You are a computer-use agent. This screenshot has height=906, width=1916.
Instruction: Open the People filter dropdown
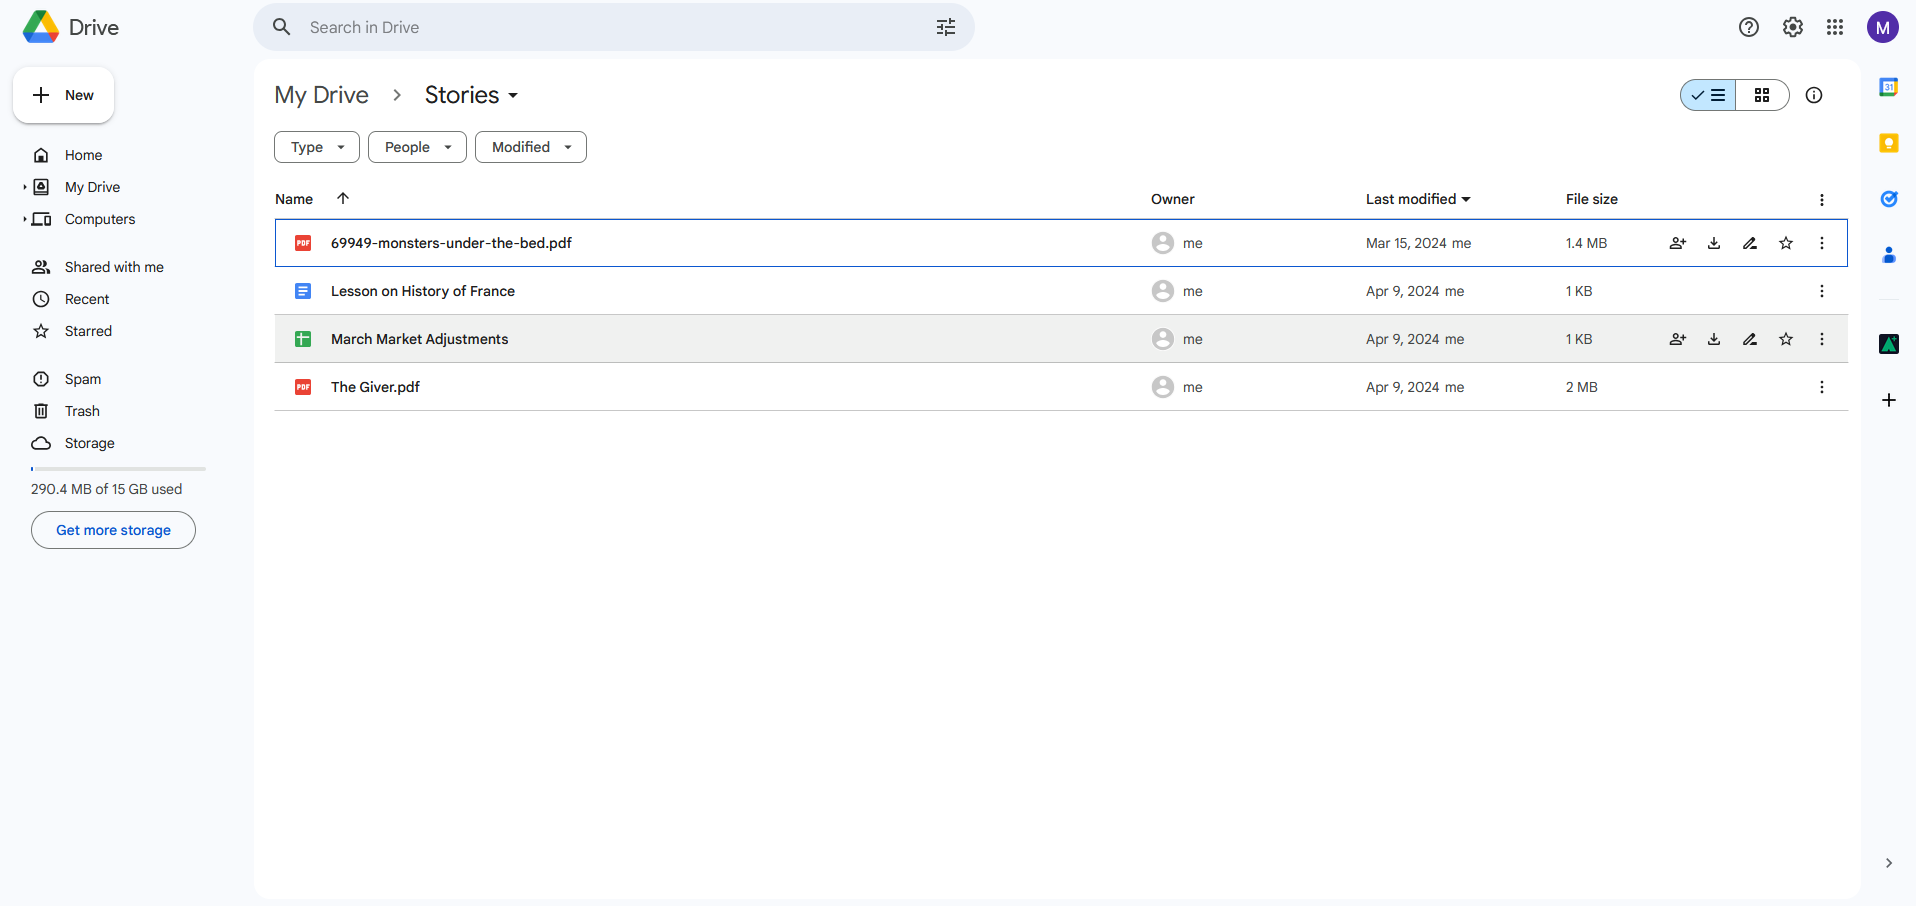417,147
